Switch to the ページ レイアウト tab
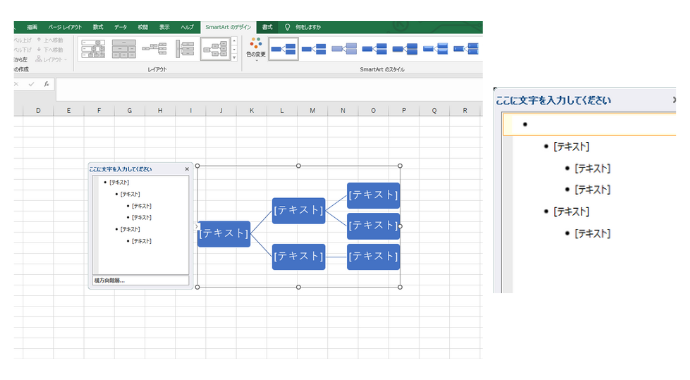The image size is (690, 380). pyautogui.click(x=65, y=27)
